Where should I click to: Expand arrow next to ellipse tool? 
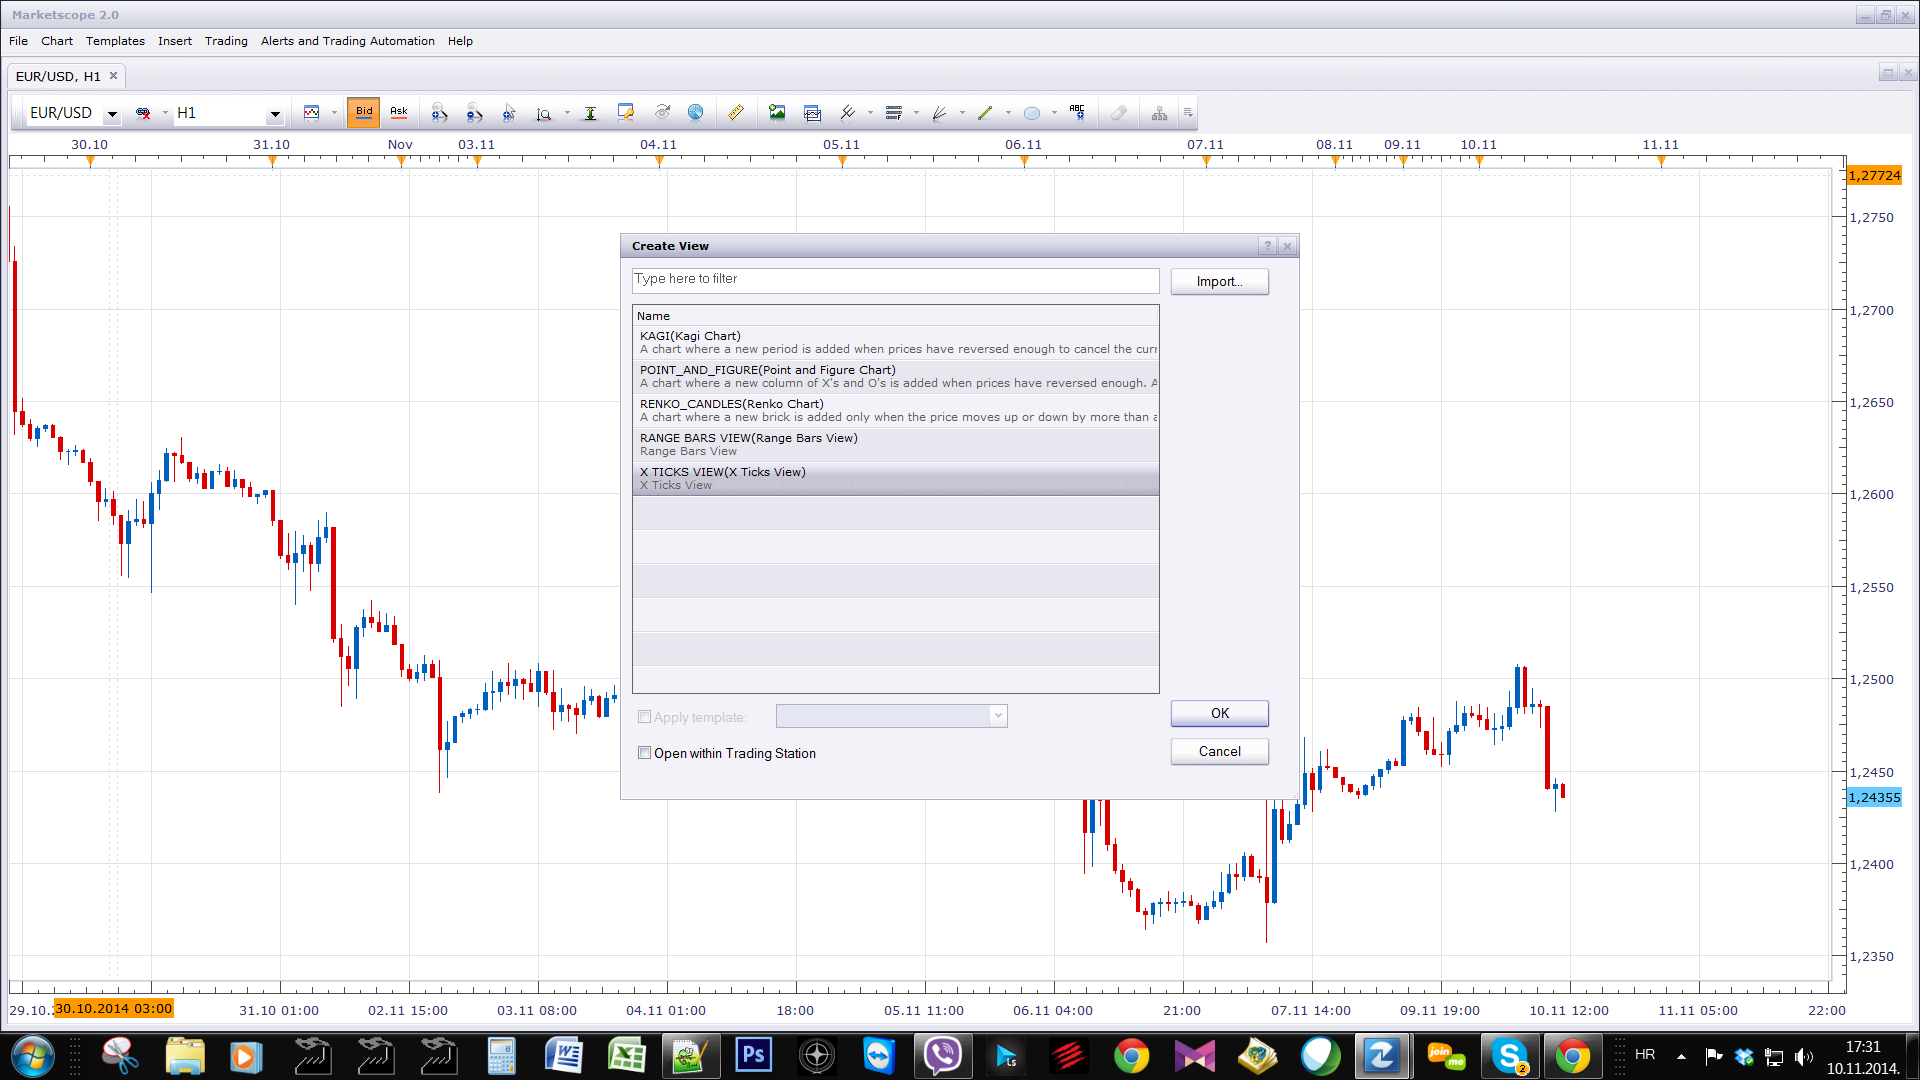pyautogui.click(x=1054, y=113)
